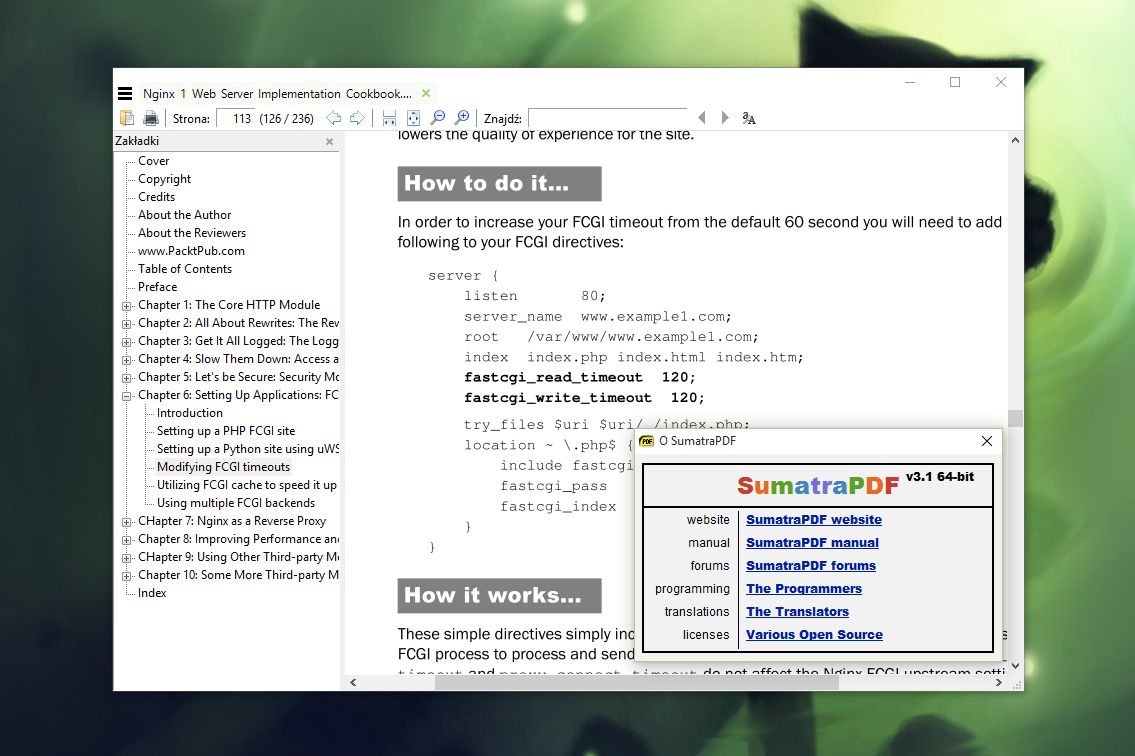Open Table of Contents bookmark

(x=185, y=269)
